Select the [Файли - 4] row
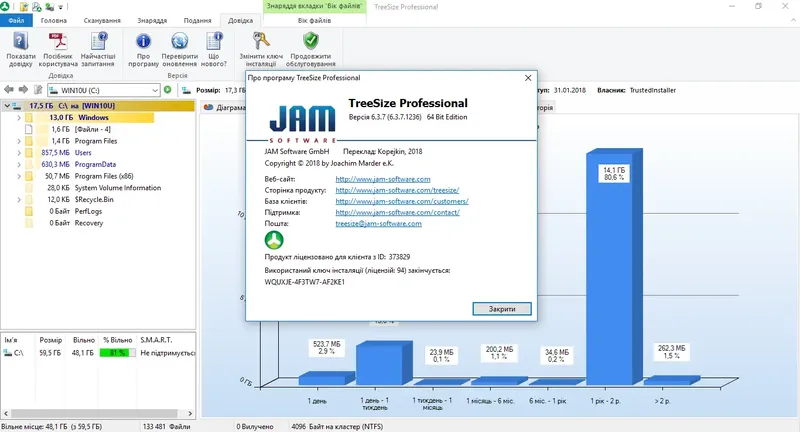 tap(92, 129)
